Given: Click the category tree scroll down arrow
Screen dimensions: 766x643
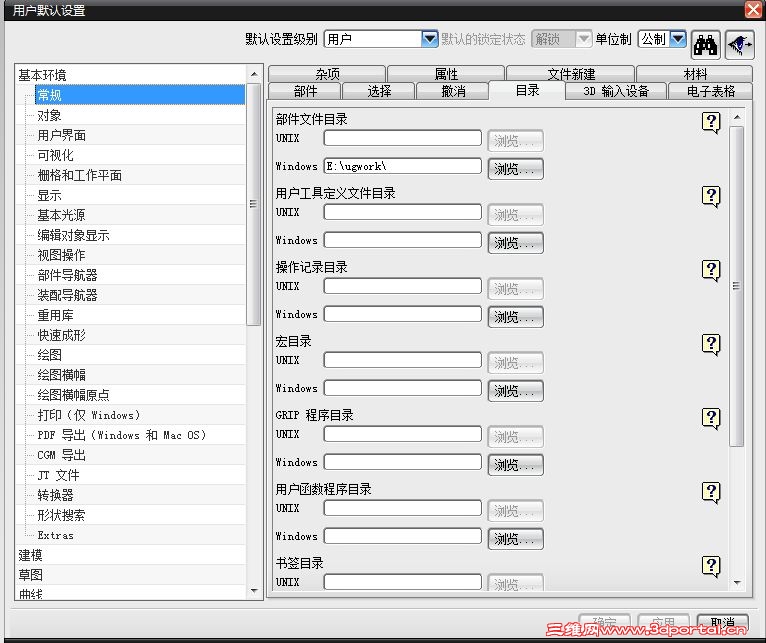Looking at the screenshot, I should point(254,591).
